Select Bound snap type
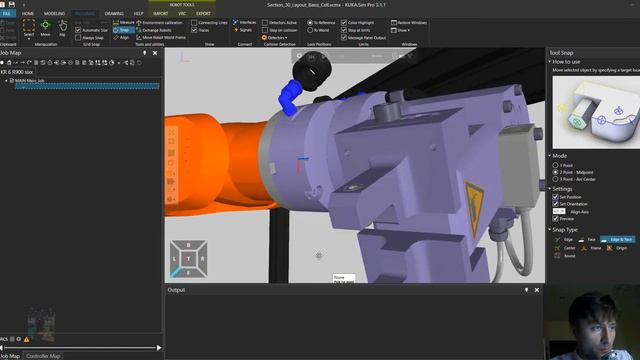This screenshot has height=360, width=640. tap(565, 256)
